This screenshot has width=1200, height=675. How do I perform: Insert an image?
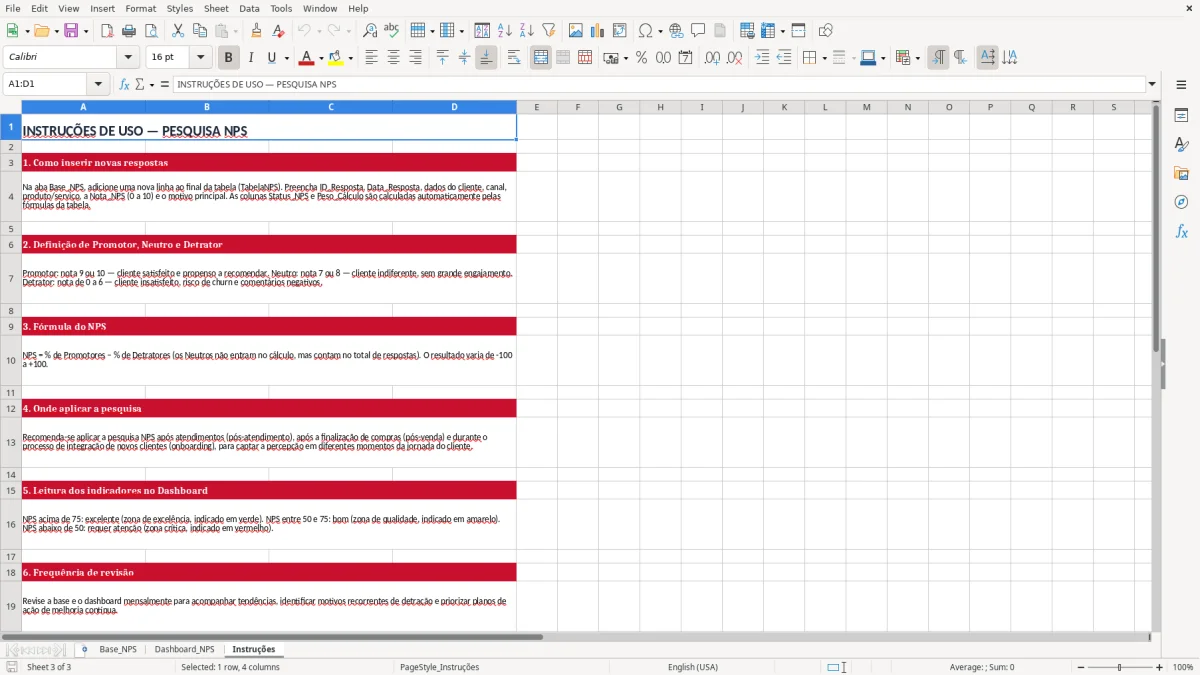pyautogui.click(x=576, y=31)
